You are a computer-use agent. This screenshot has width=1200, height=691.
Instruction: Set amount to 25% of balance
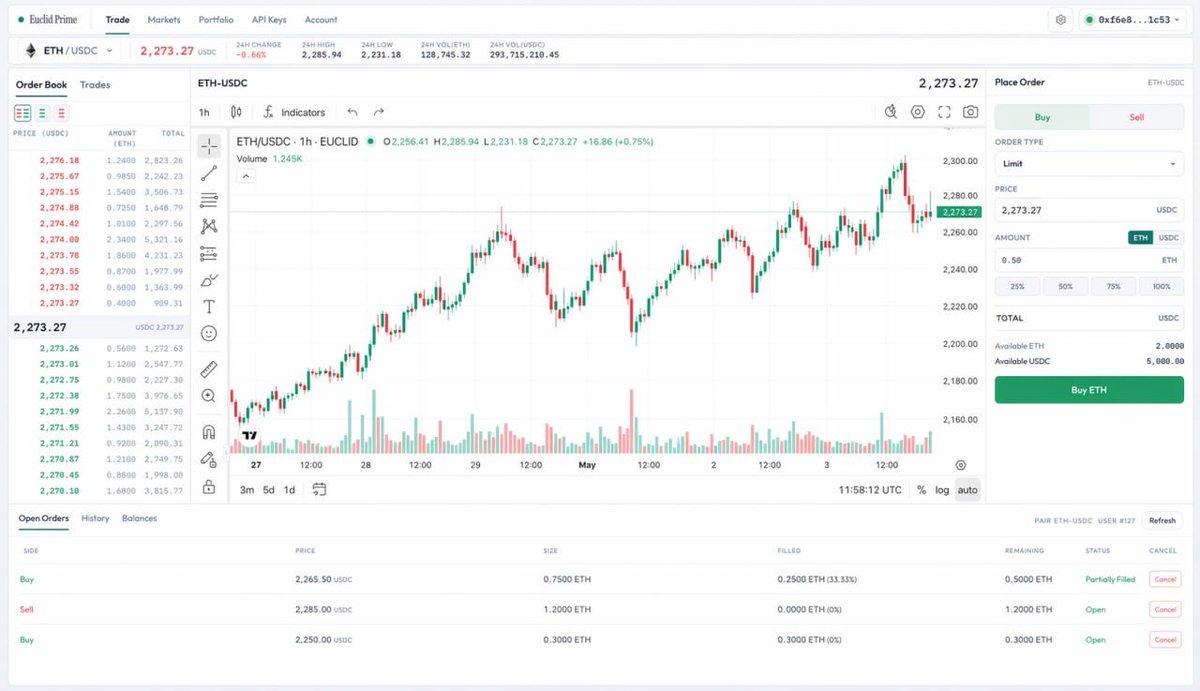(x=1018, y=286)
